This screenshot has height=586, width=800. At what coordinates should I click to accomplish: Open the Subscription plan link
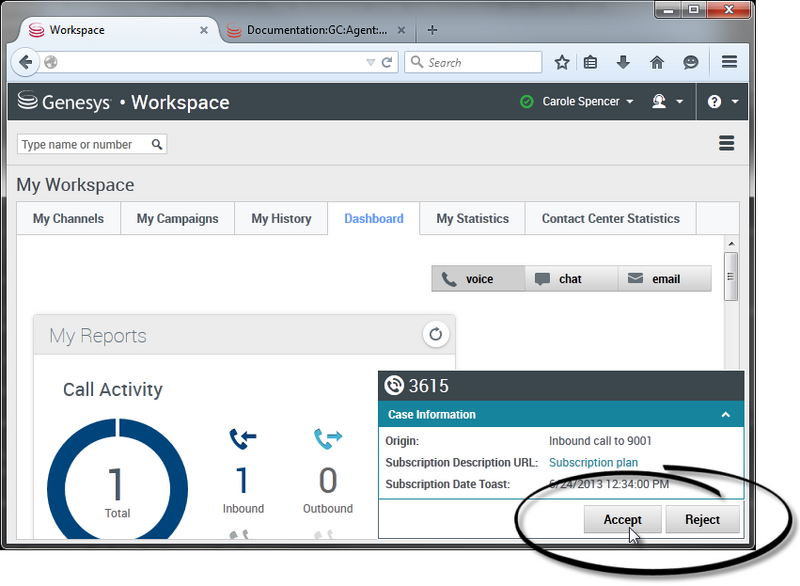pyautogui.click(x=593, y=462)
